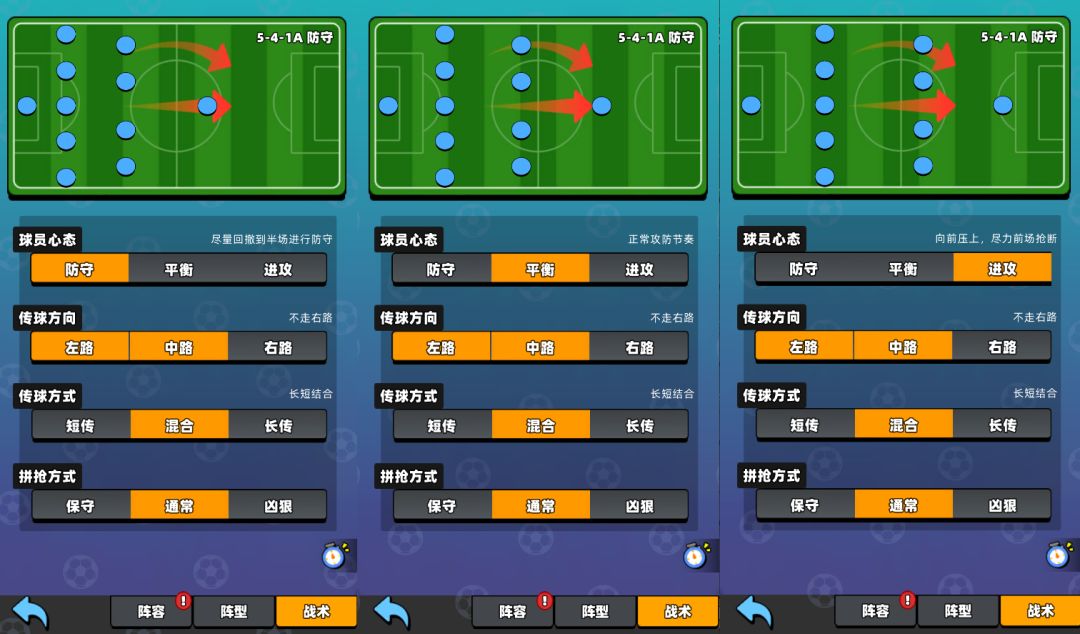Toggle 右路 passing direction in left panel
This screenshot has height=634, width=1080.
tap(278, 347)
